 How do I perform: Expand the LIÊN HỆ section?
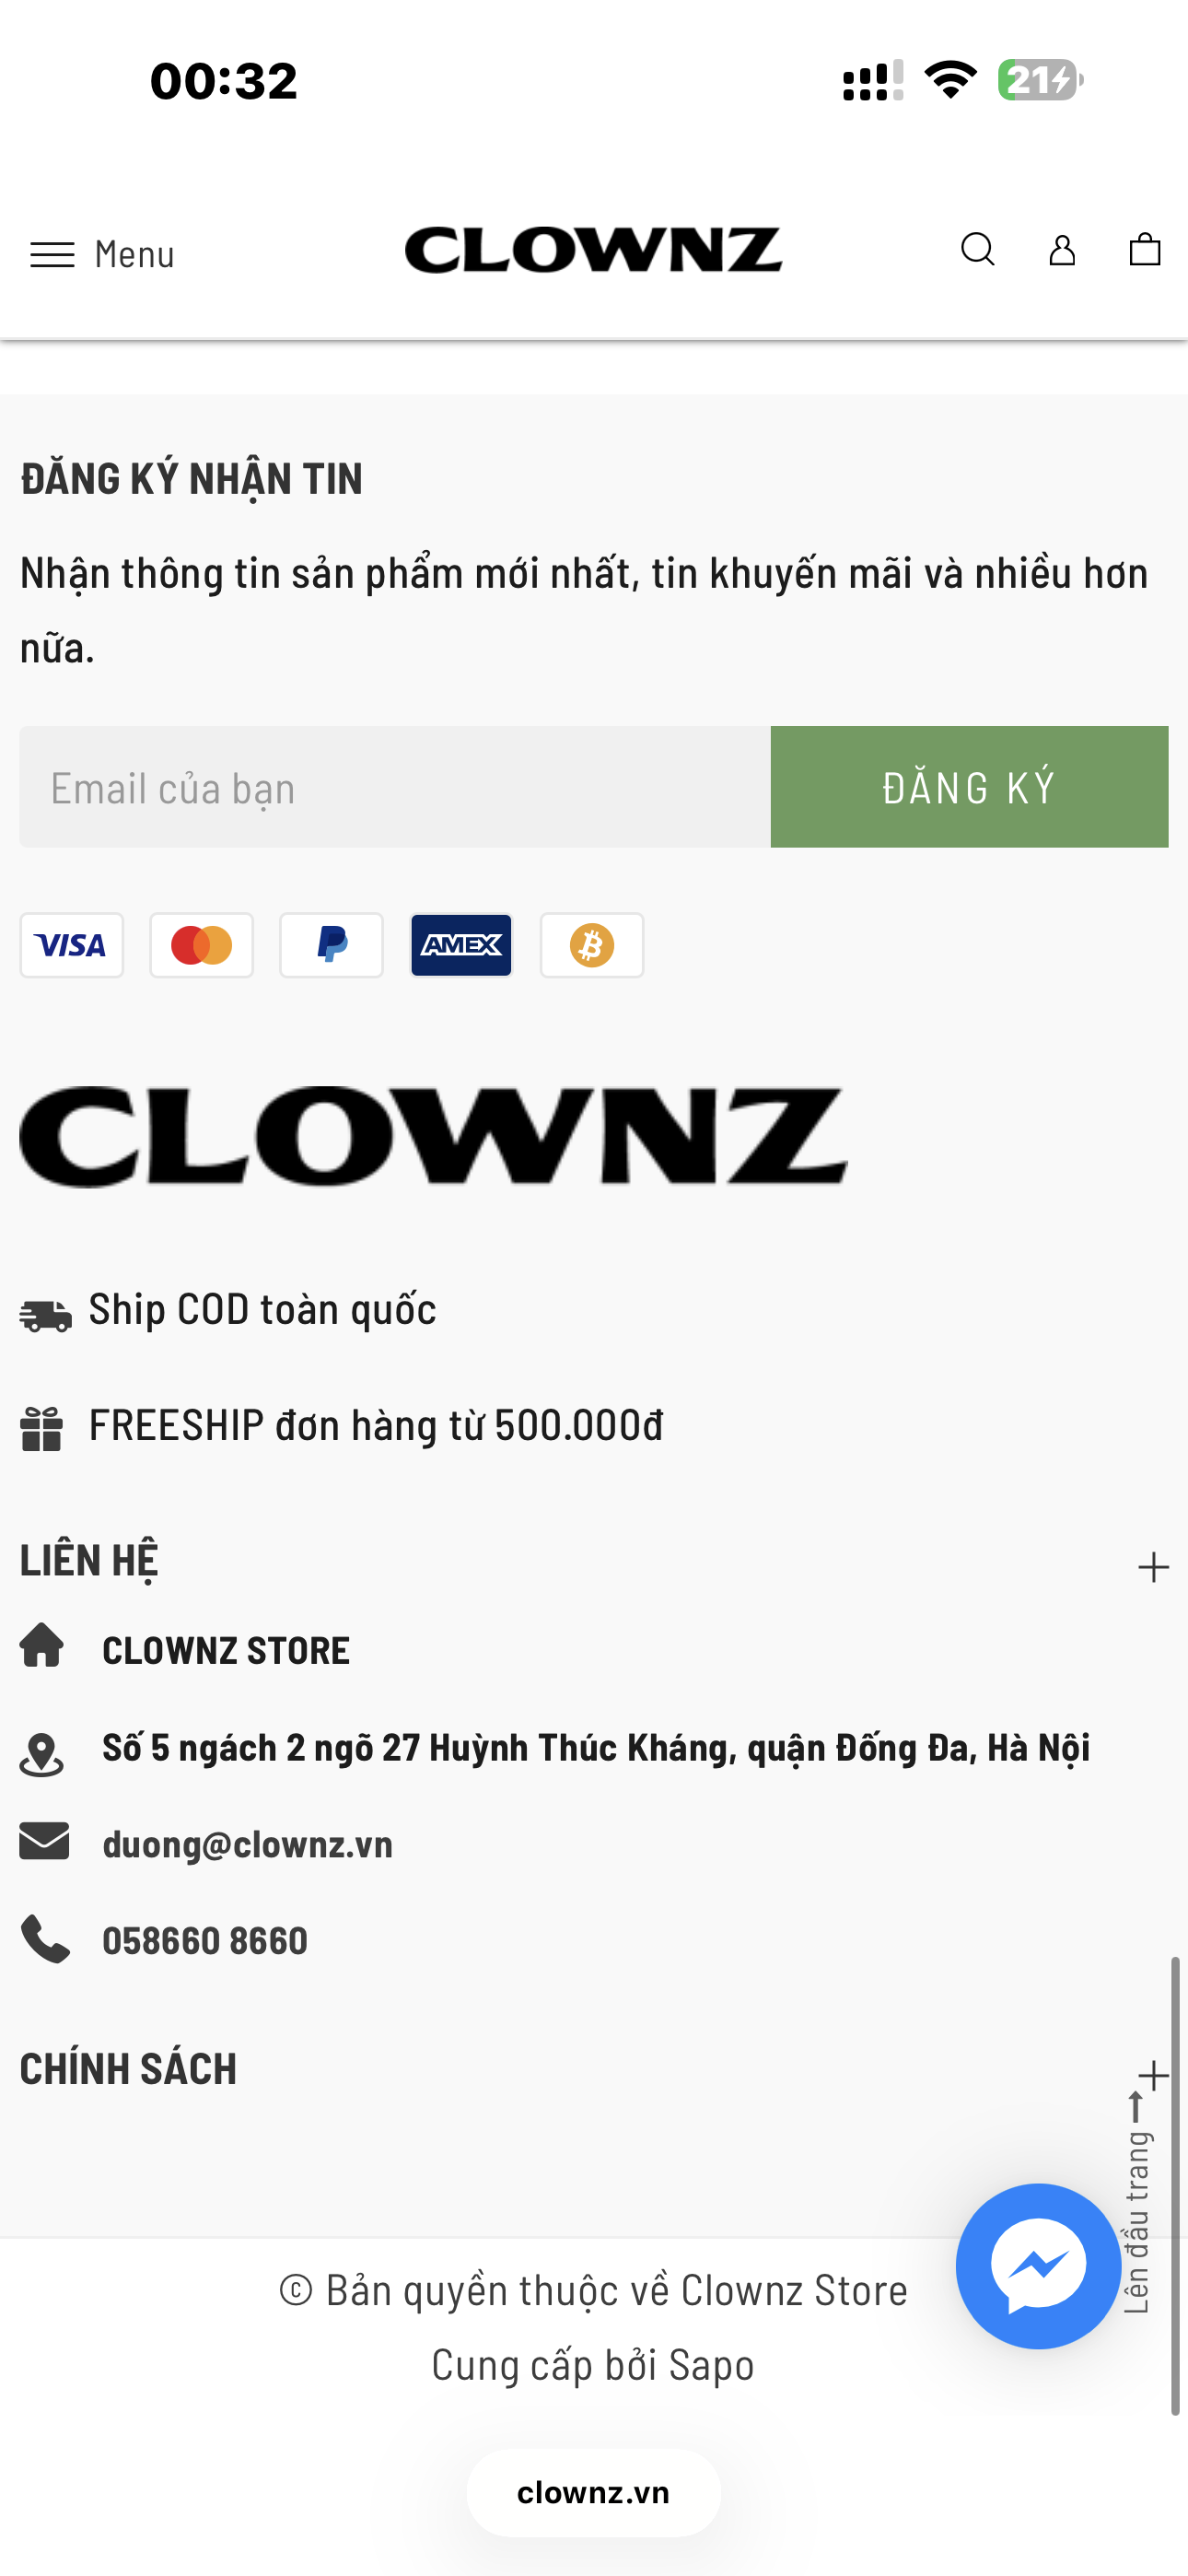(x=1153, y=1567)
